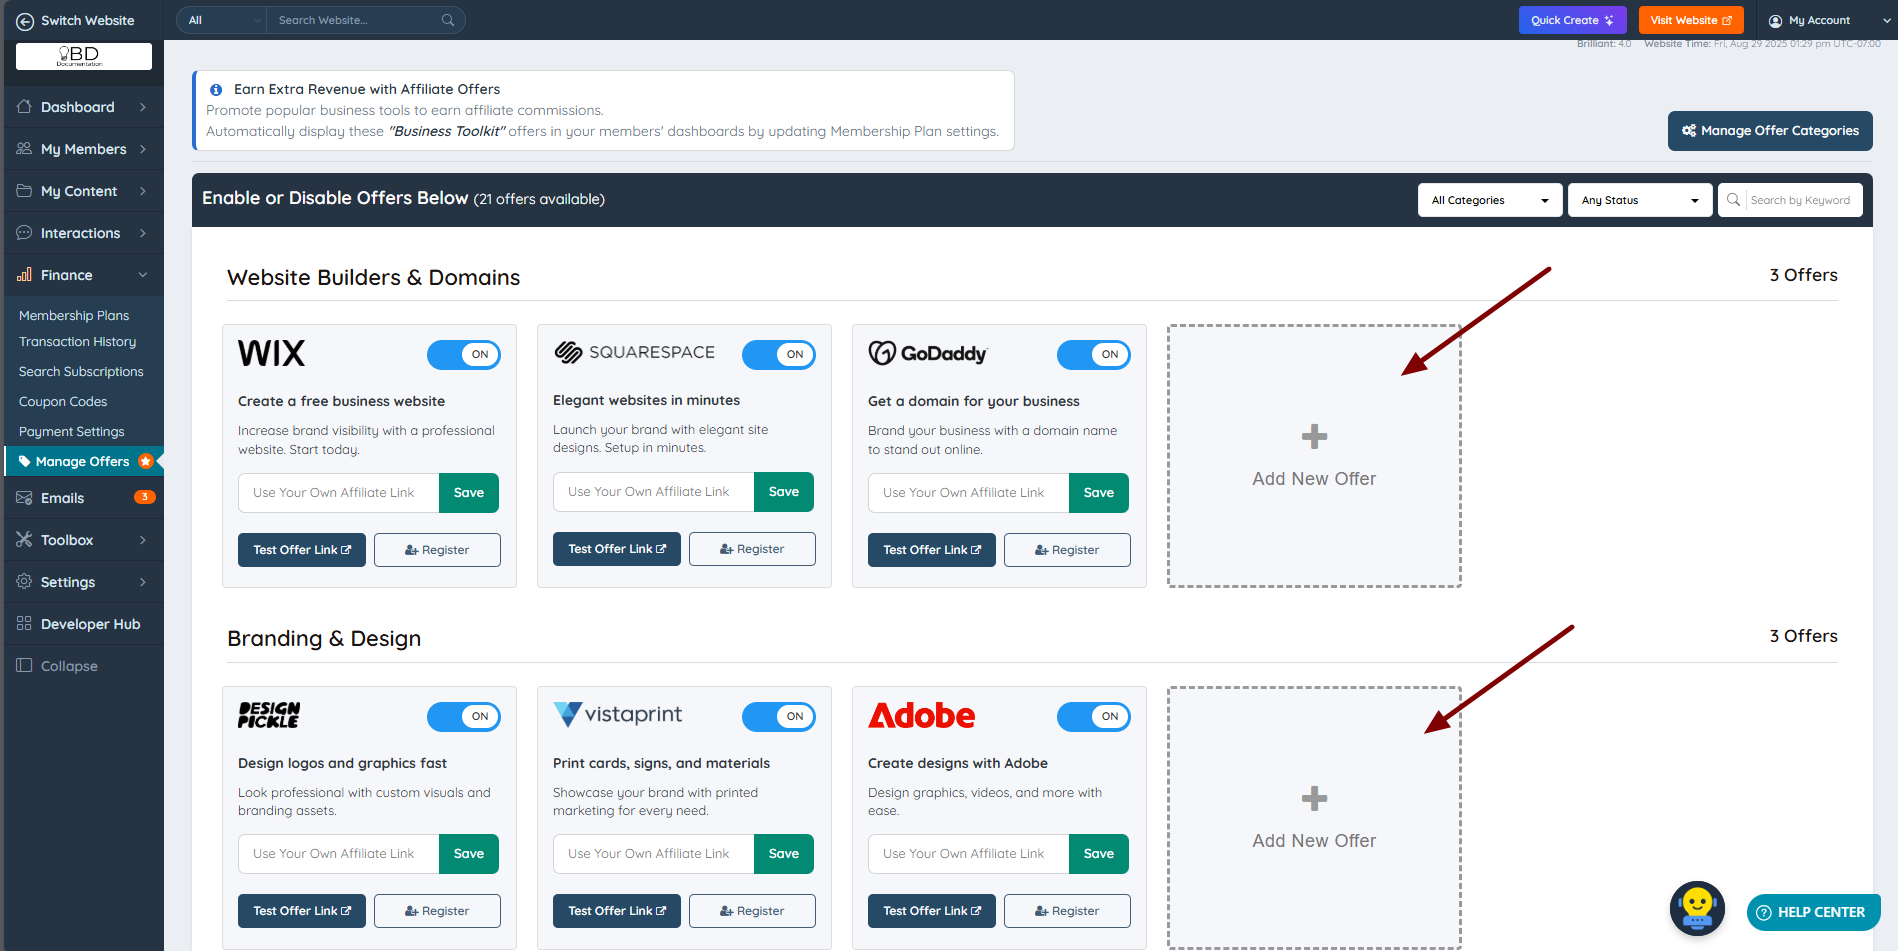Click the Finance bar chart icon
Image resolution: width=1898 pixels, height=951 pixels.
click(x=24, y=274)
